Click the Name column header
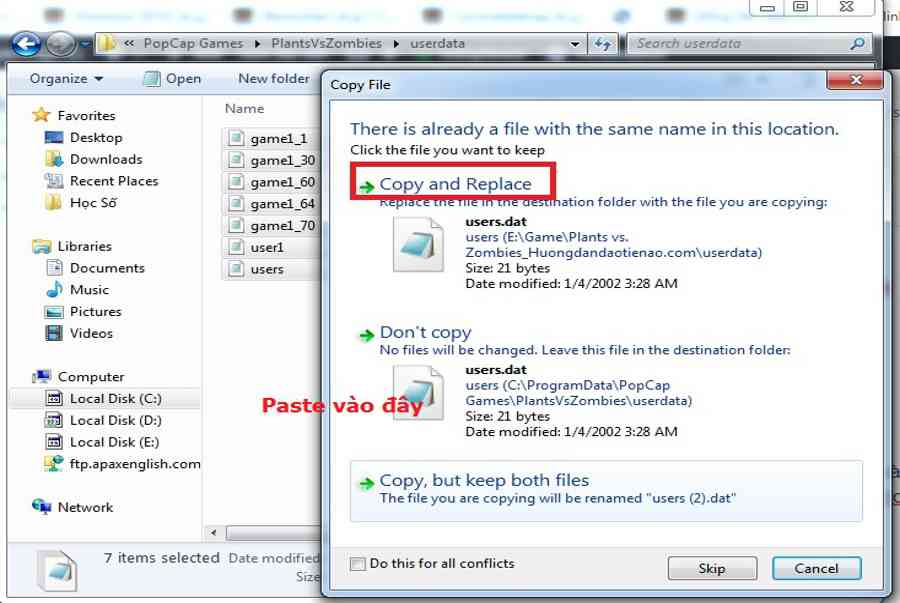Screen dimensions: 900x603 (x=245, y=108)
